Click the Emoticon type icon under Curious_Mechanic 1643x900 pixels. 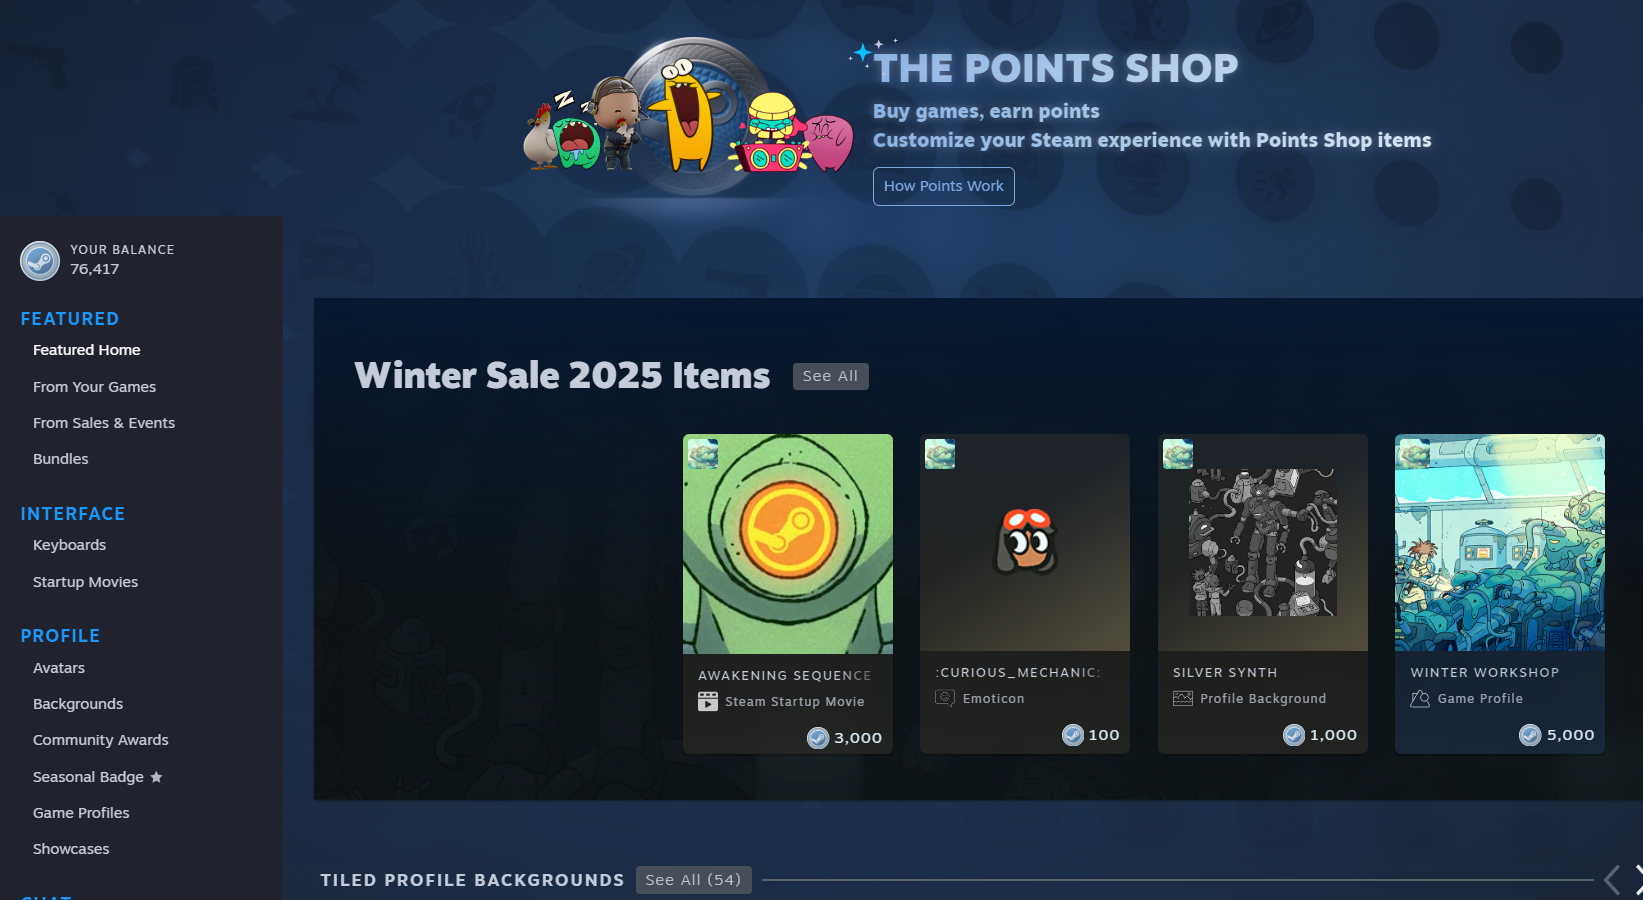[x=945, y=698]
